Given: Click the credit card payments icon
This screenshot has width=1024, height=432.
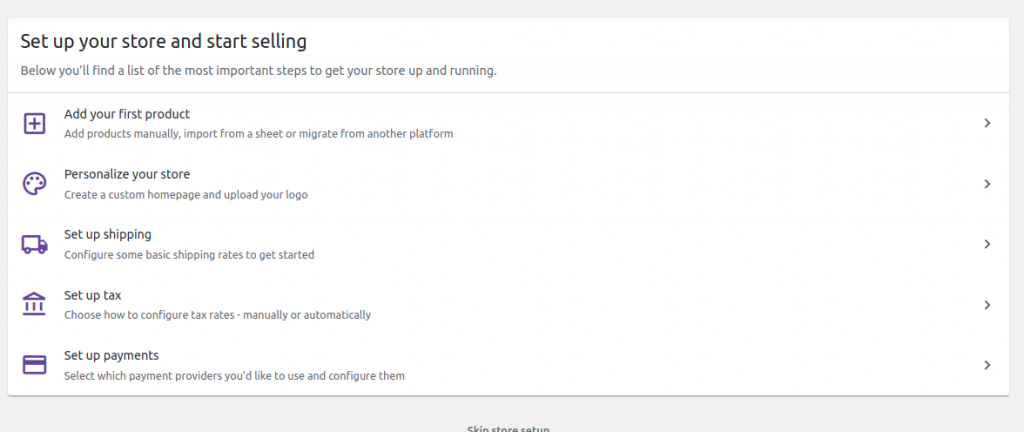Looking at the screenshot, I should (x=35, y=365).
